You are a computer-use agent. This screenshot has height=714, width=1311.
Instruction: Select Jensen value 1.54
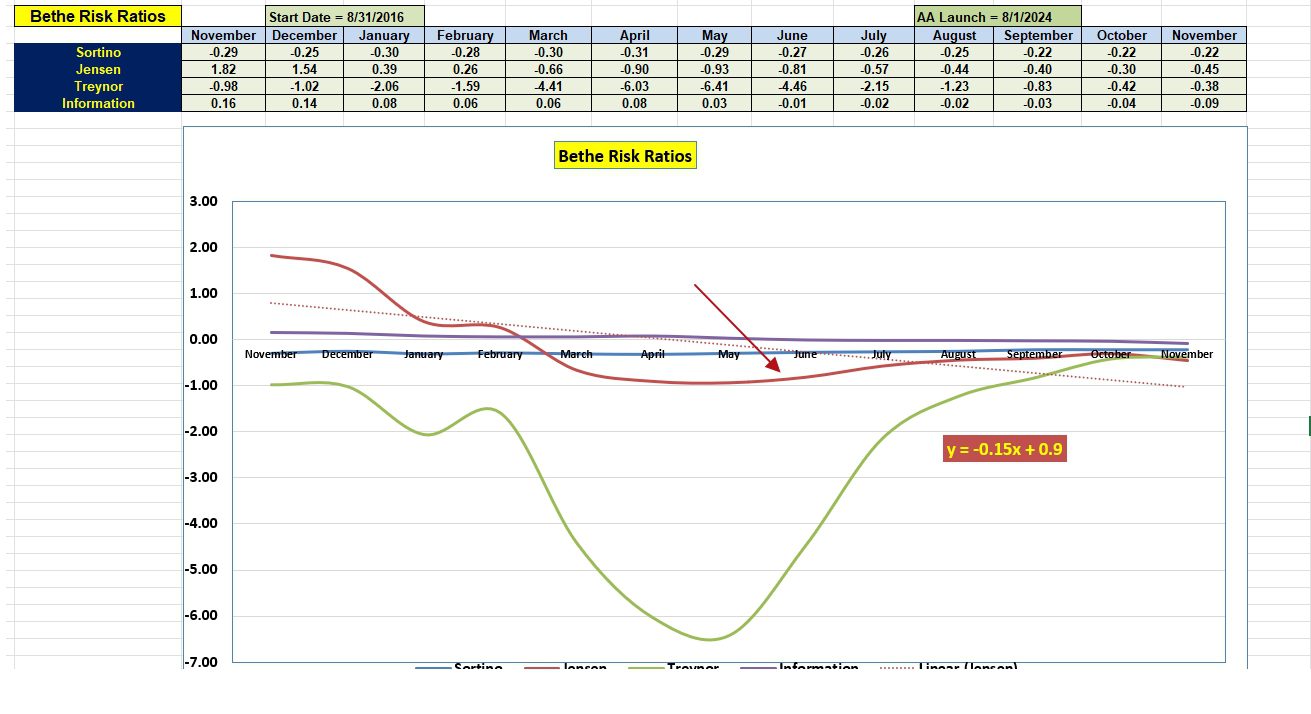pos(304,69)
